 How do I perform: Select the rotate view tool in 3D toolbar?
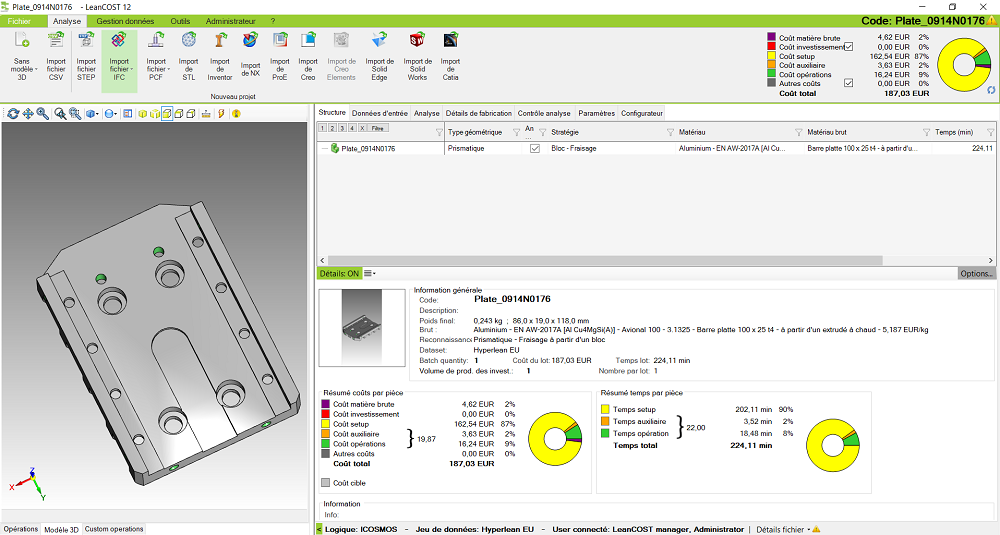click(x=13, y=114)
